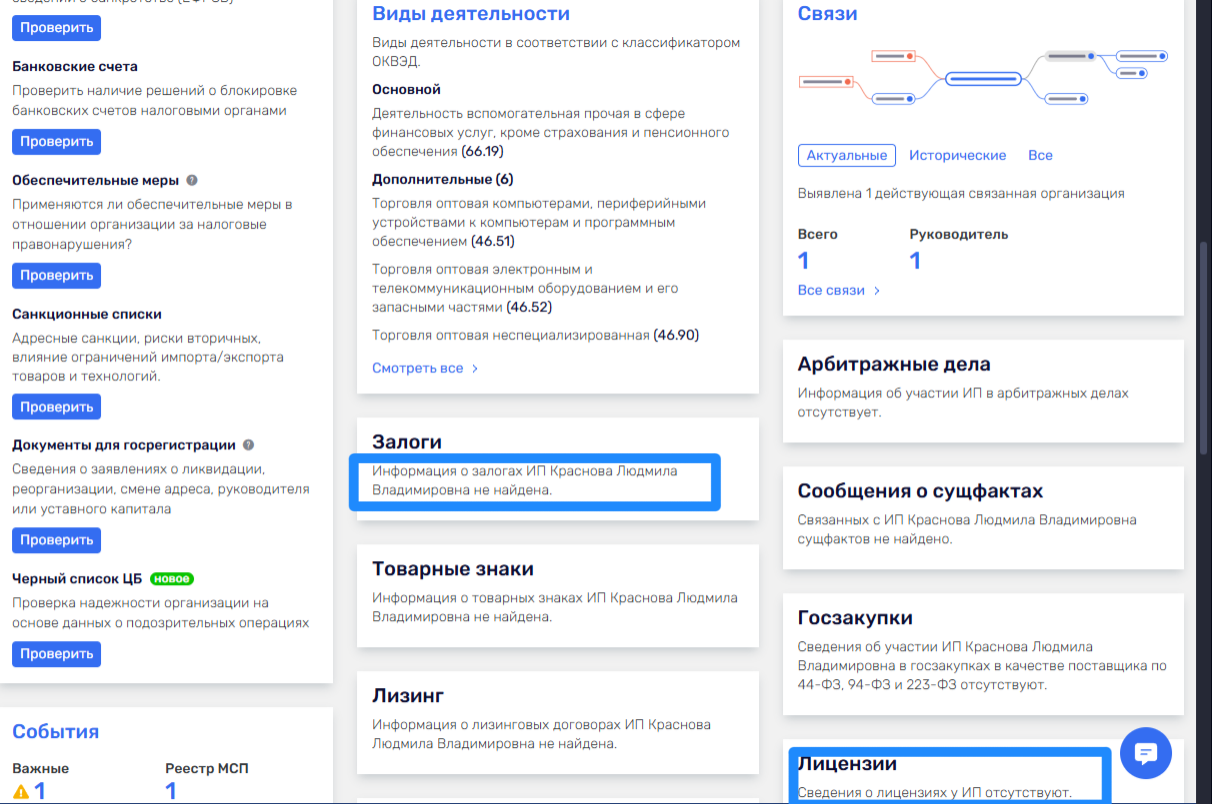Click the Руководитель count number 1

click(x=915, y=261)
